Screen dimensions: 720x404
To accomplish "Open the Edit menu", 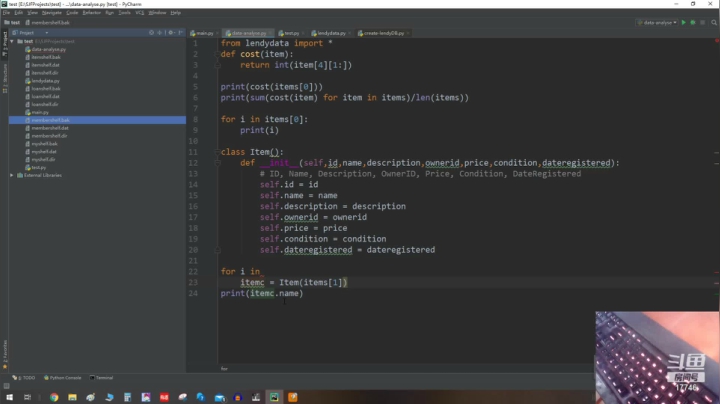I will click(x=18, y=13).
